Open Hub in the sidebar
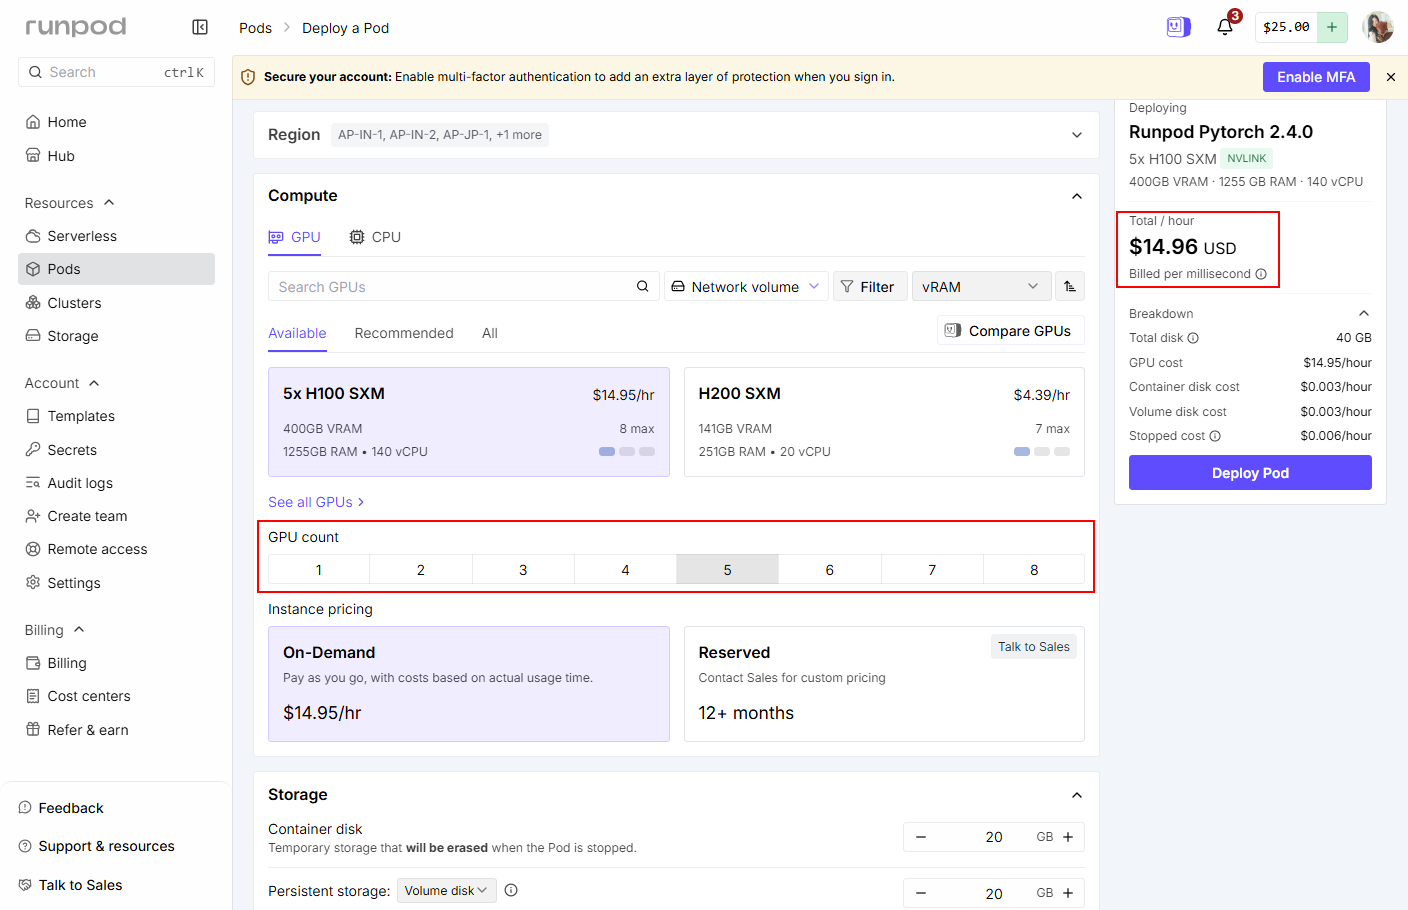This screenshot has width=1408, height=910. 116,156
